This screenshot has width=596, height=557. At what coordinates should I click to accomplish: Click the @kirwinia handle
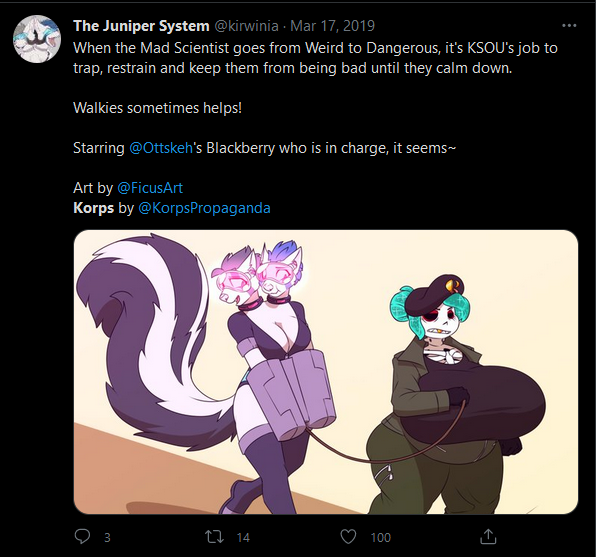246,26
